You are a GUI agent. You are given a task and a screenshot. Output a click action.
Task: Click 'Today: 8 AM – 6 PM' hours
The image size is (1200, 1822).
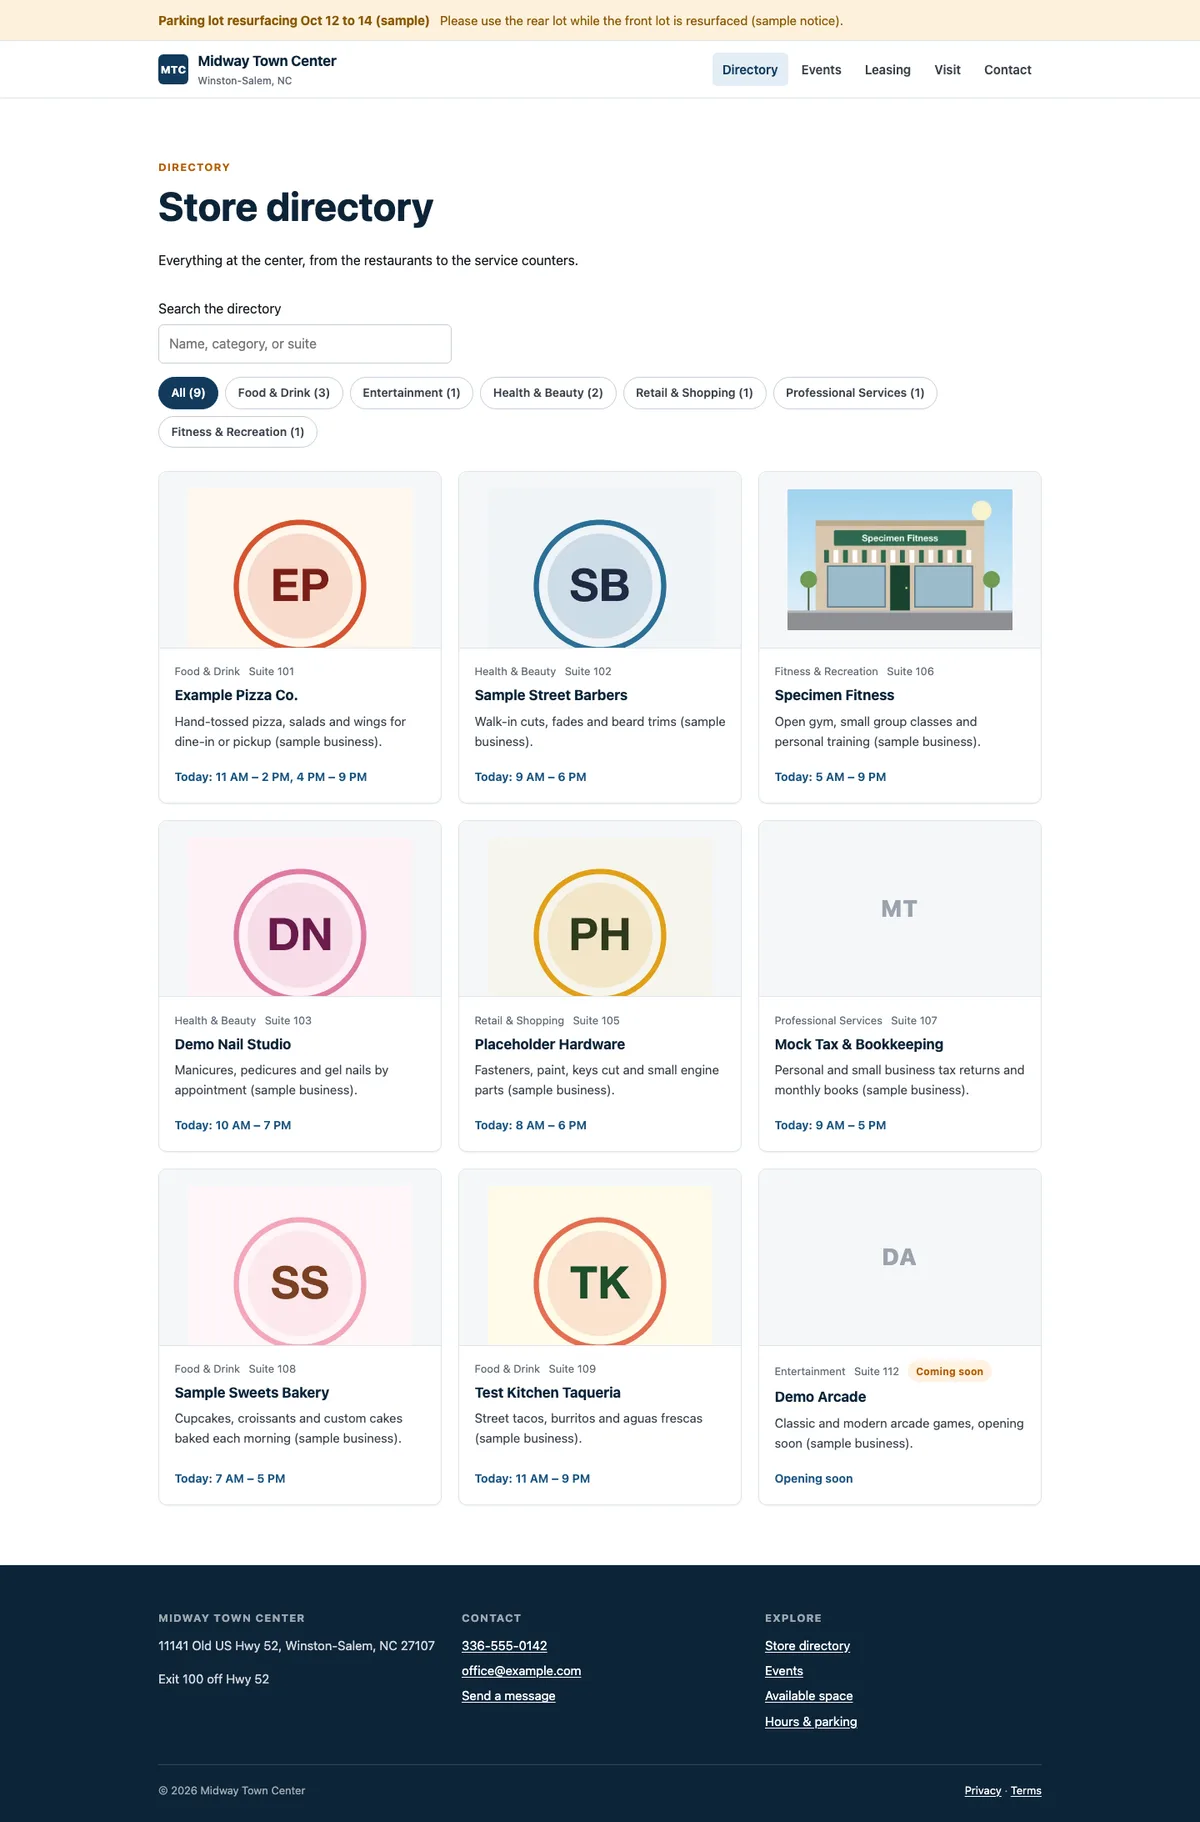(x=530, y=1126)
